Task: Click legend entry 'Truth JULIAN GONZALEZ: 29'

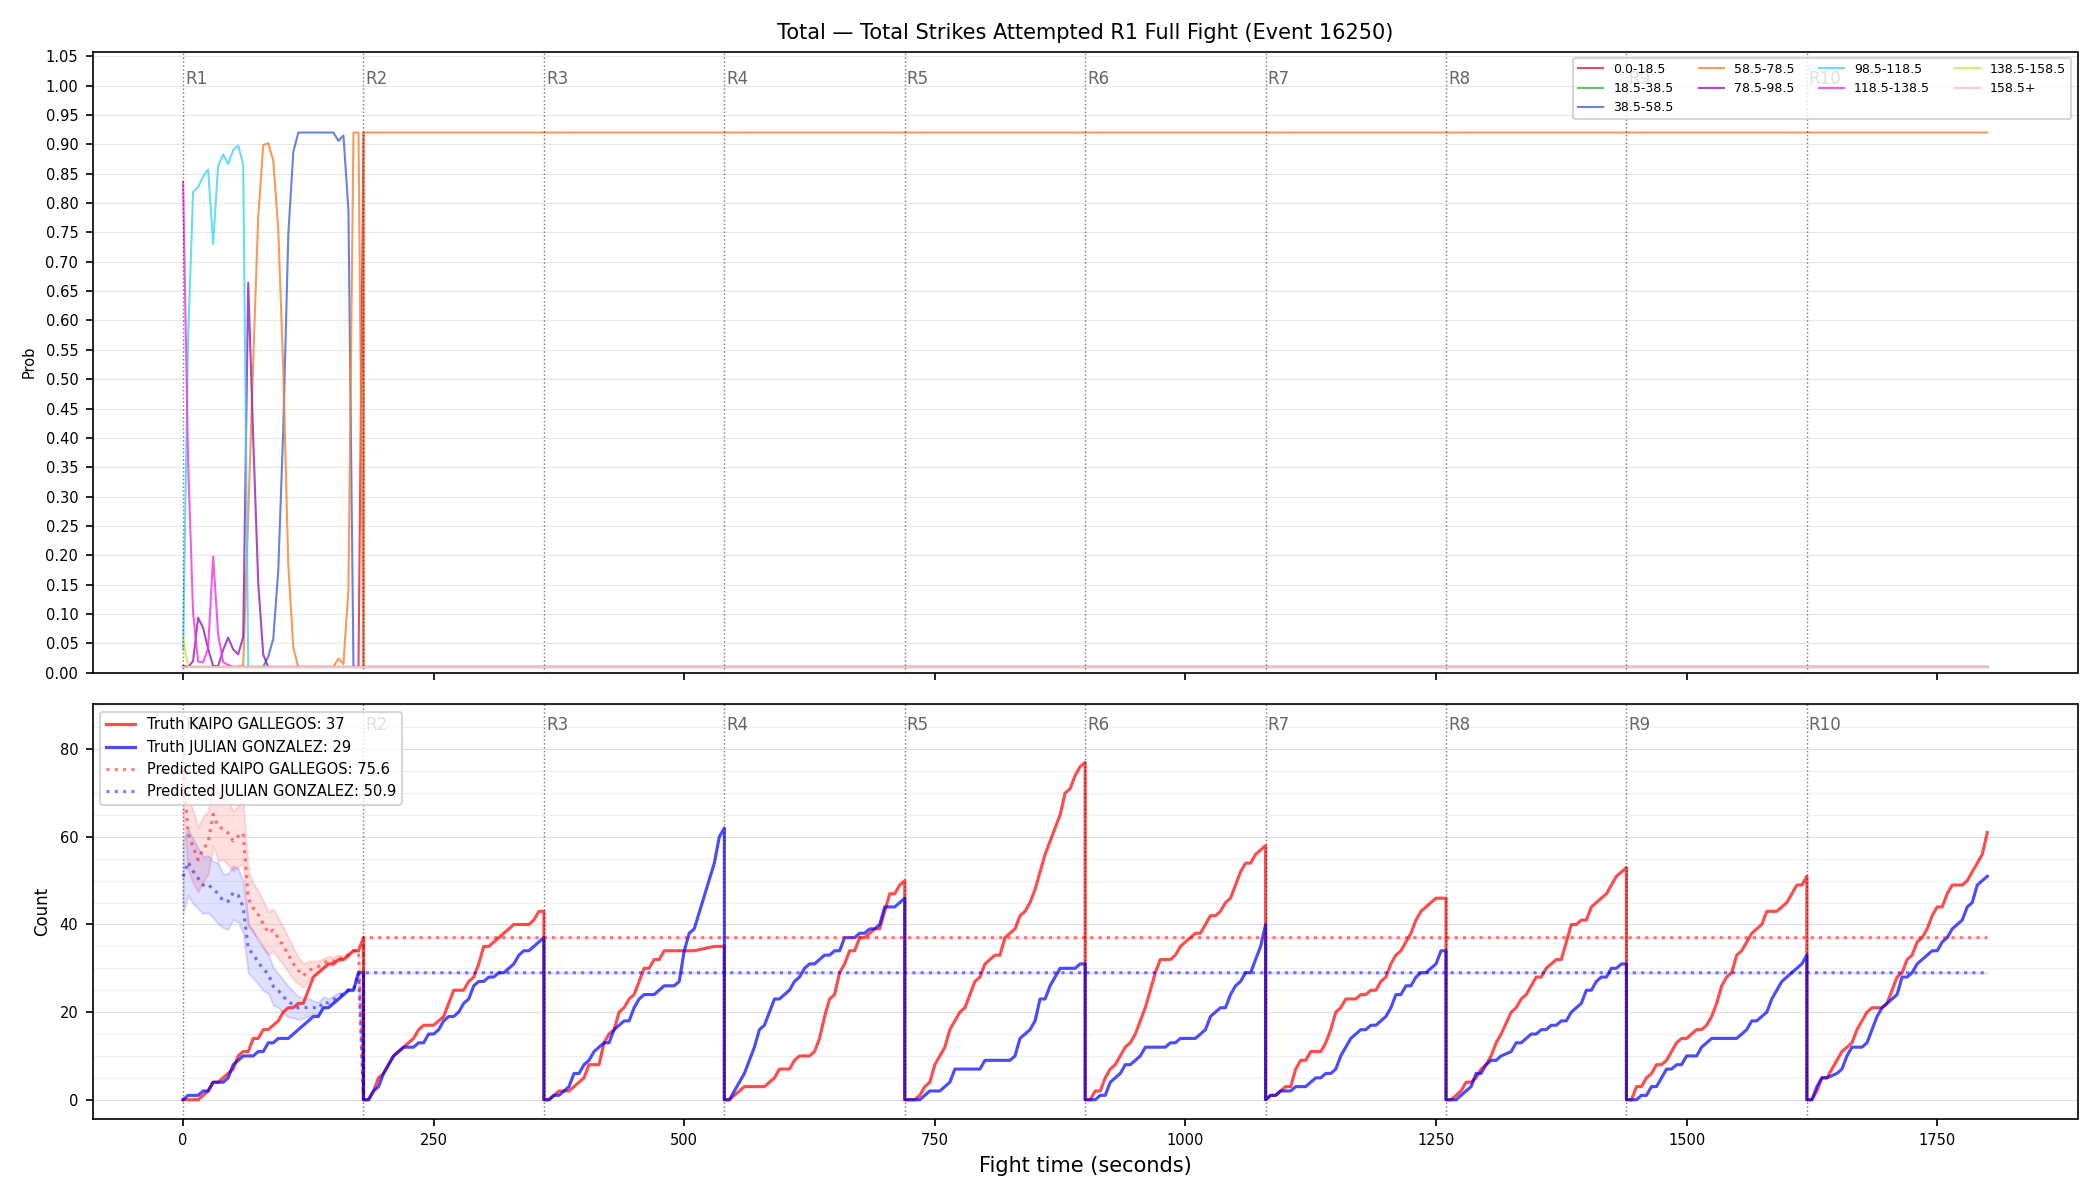Action: pyautogui.click(x=248, y=746)
